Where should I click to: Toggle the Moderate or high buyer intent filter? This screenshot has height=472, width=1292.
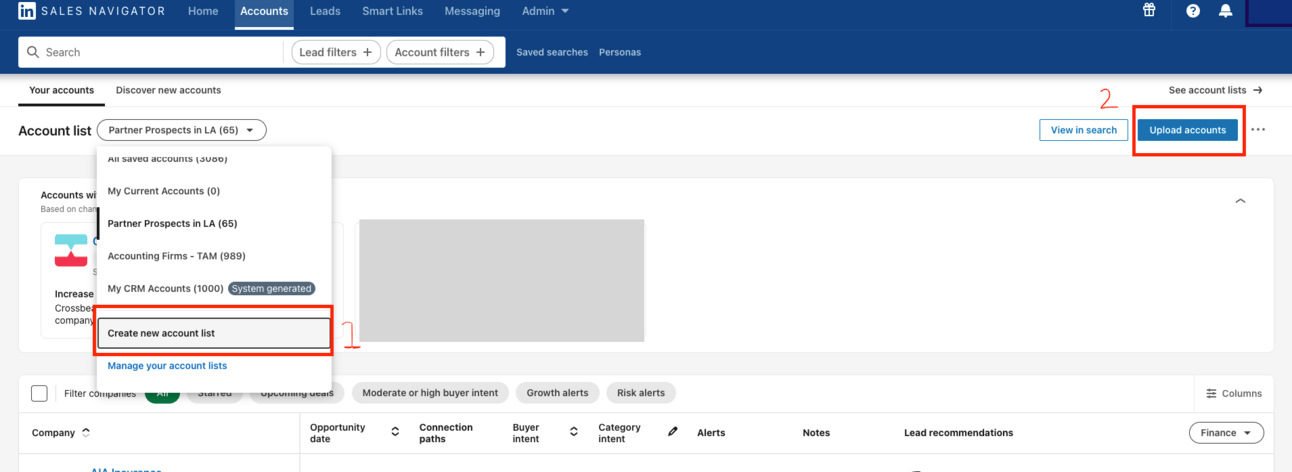[430, 393]
